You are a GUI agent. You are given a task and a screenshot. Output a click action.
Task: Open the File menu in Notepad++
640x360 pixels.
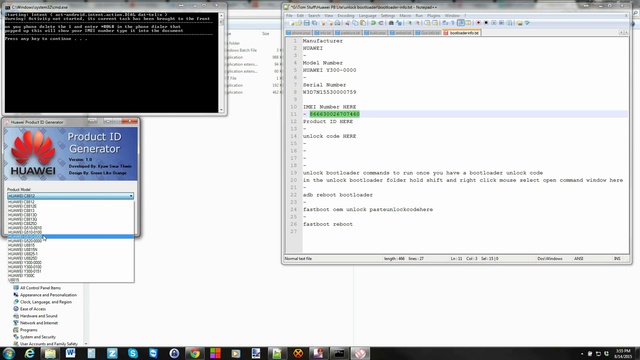(x=289, y=16)
